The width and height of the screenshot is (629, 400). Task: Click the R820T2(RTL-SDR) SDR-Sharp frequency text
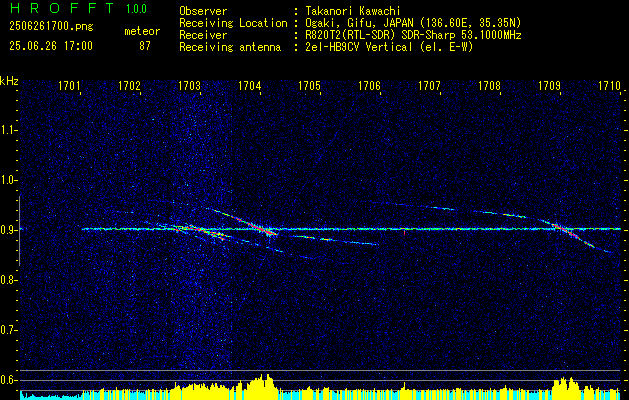[413, 35]
